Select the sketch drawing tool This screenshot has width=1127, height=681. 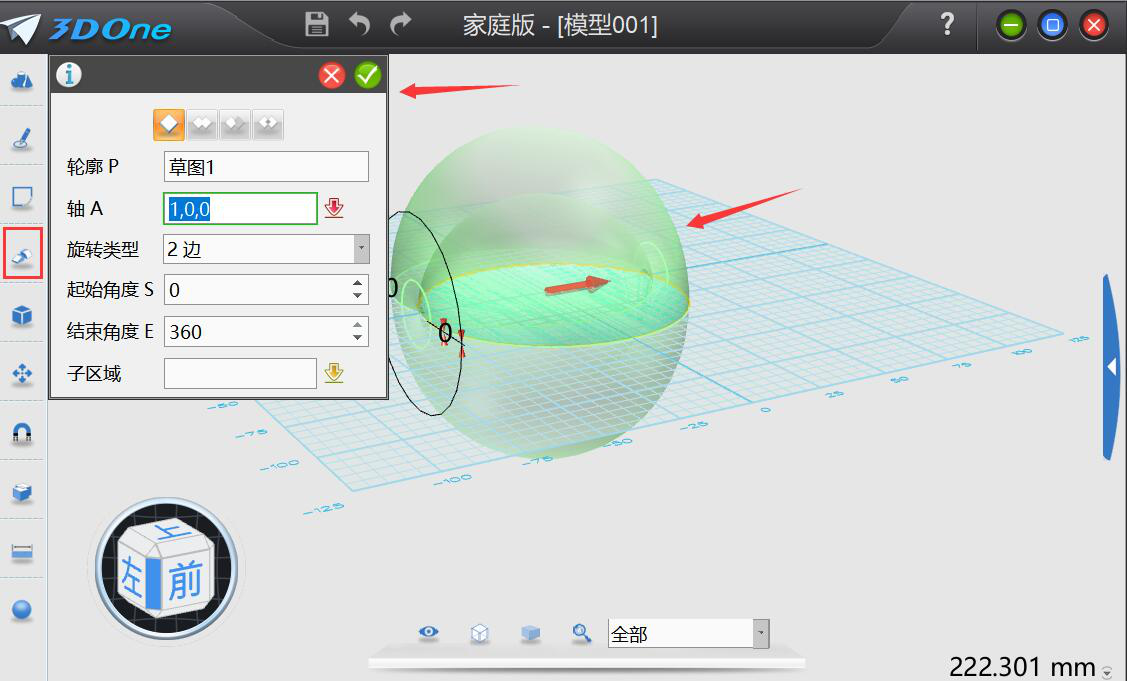coord(23,138)
